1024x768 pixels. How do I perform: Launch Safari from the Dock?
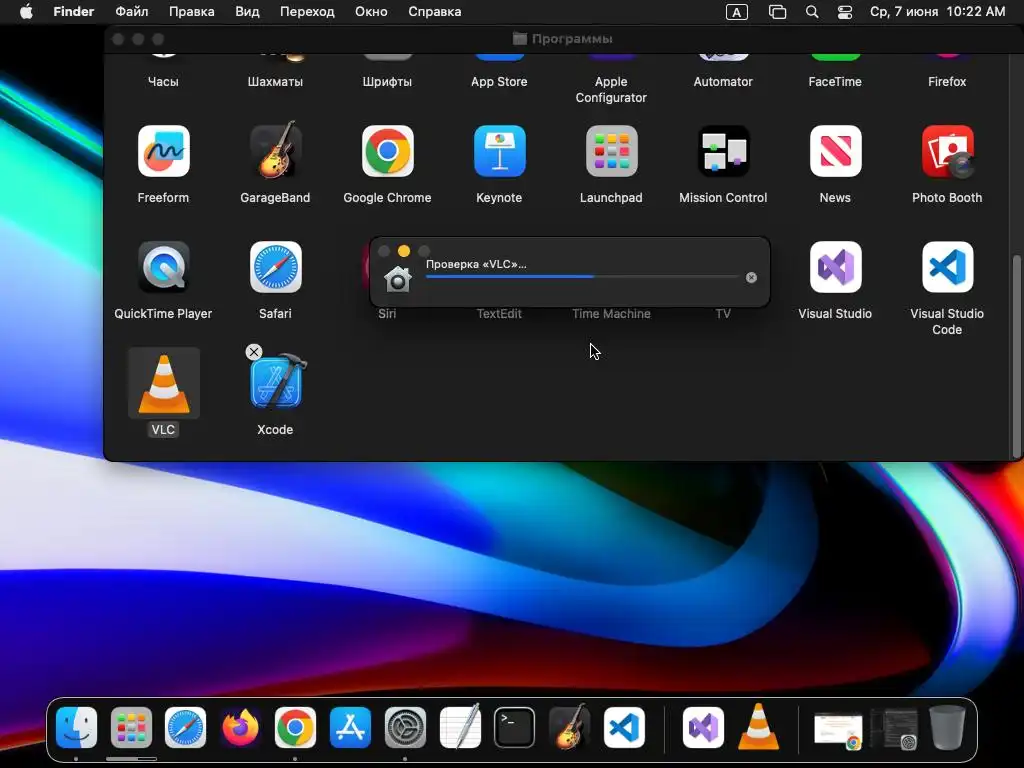[185, 728]
